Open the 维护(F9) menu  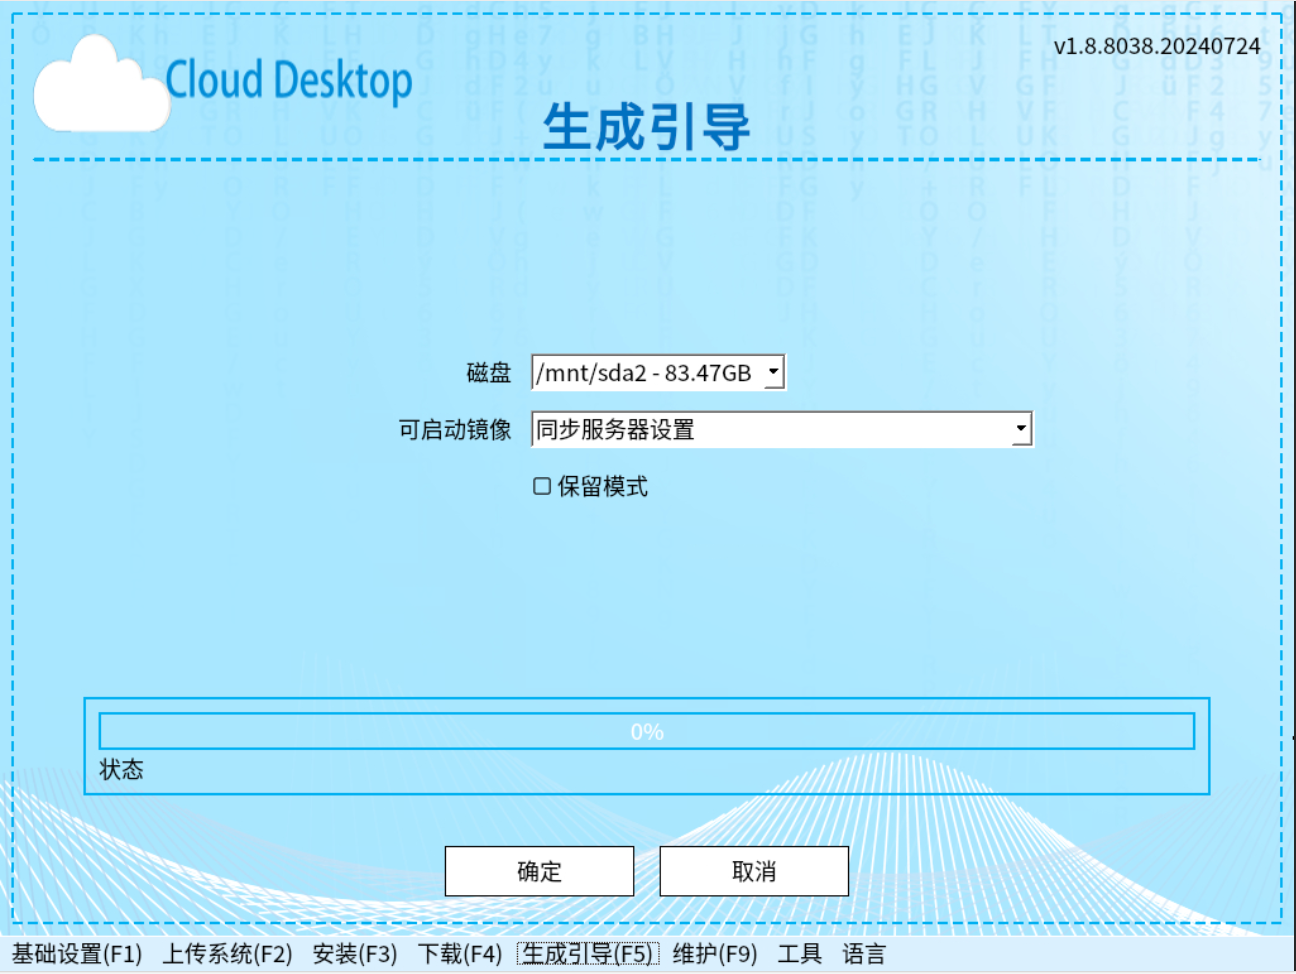pos(715,954)
